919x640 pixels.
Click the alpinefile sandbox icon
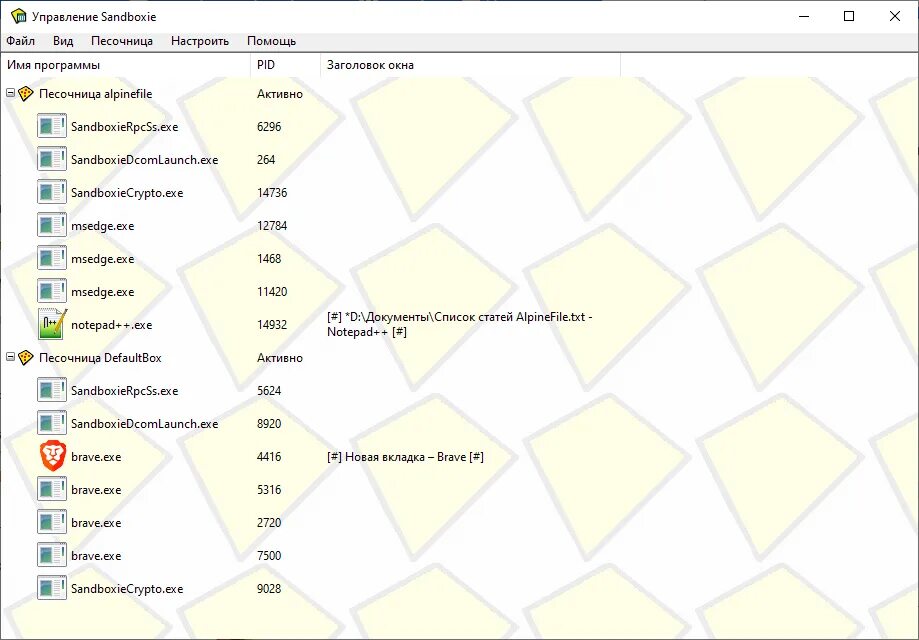pyautogui.click(x=25, y=94)
